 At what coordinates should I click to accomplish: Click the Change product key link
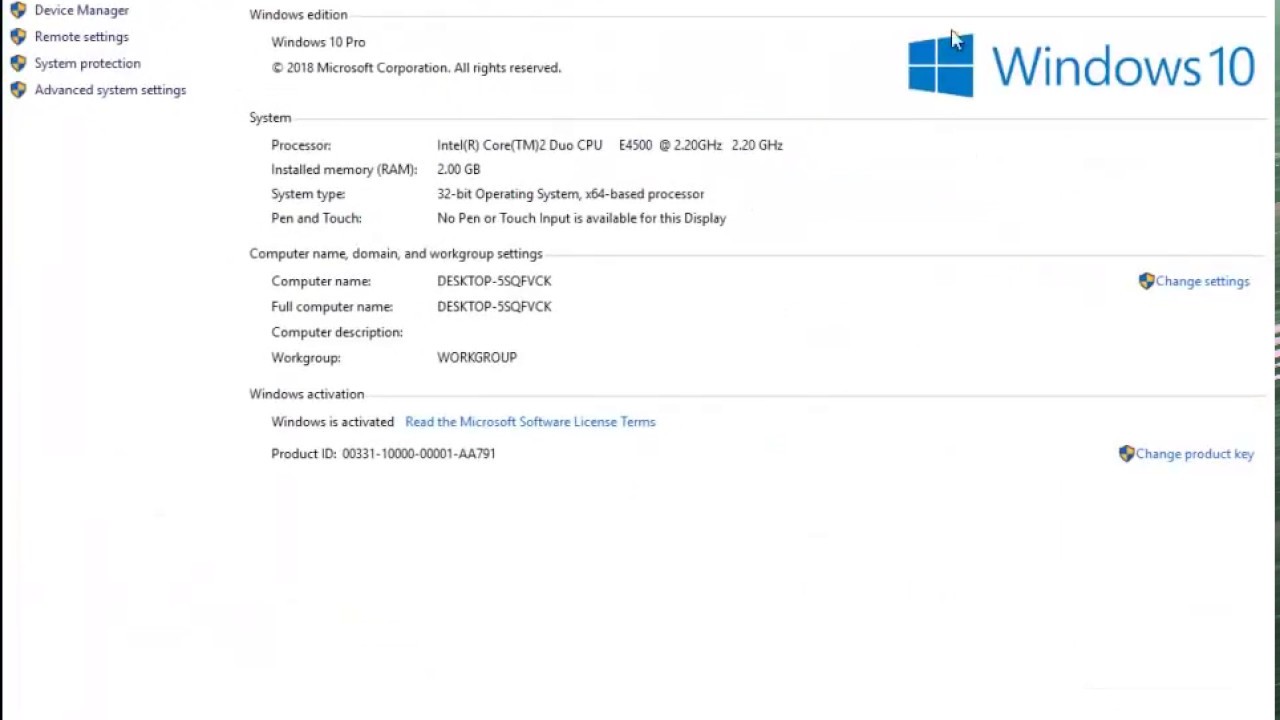tap(1195, 454)
